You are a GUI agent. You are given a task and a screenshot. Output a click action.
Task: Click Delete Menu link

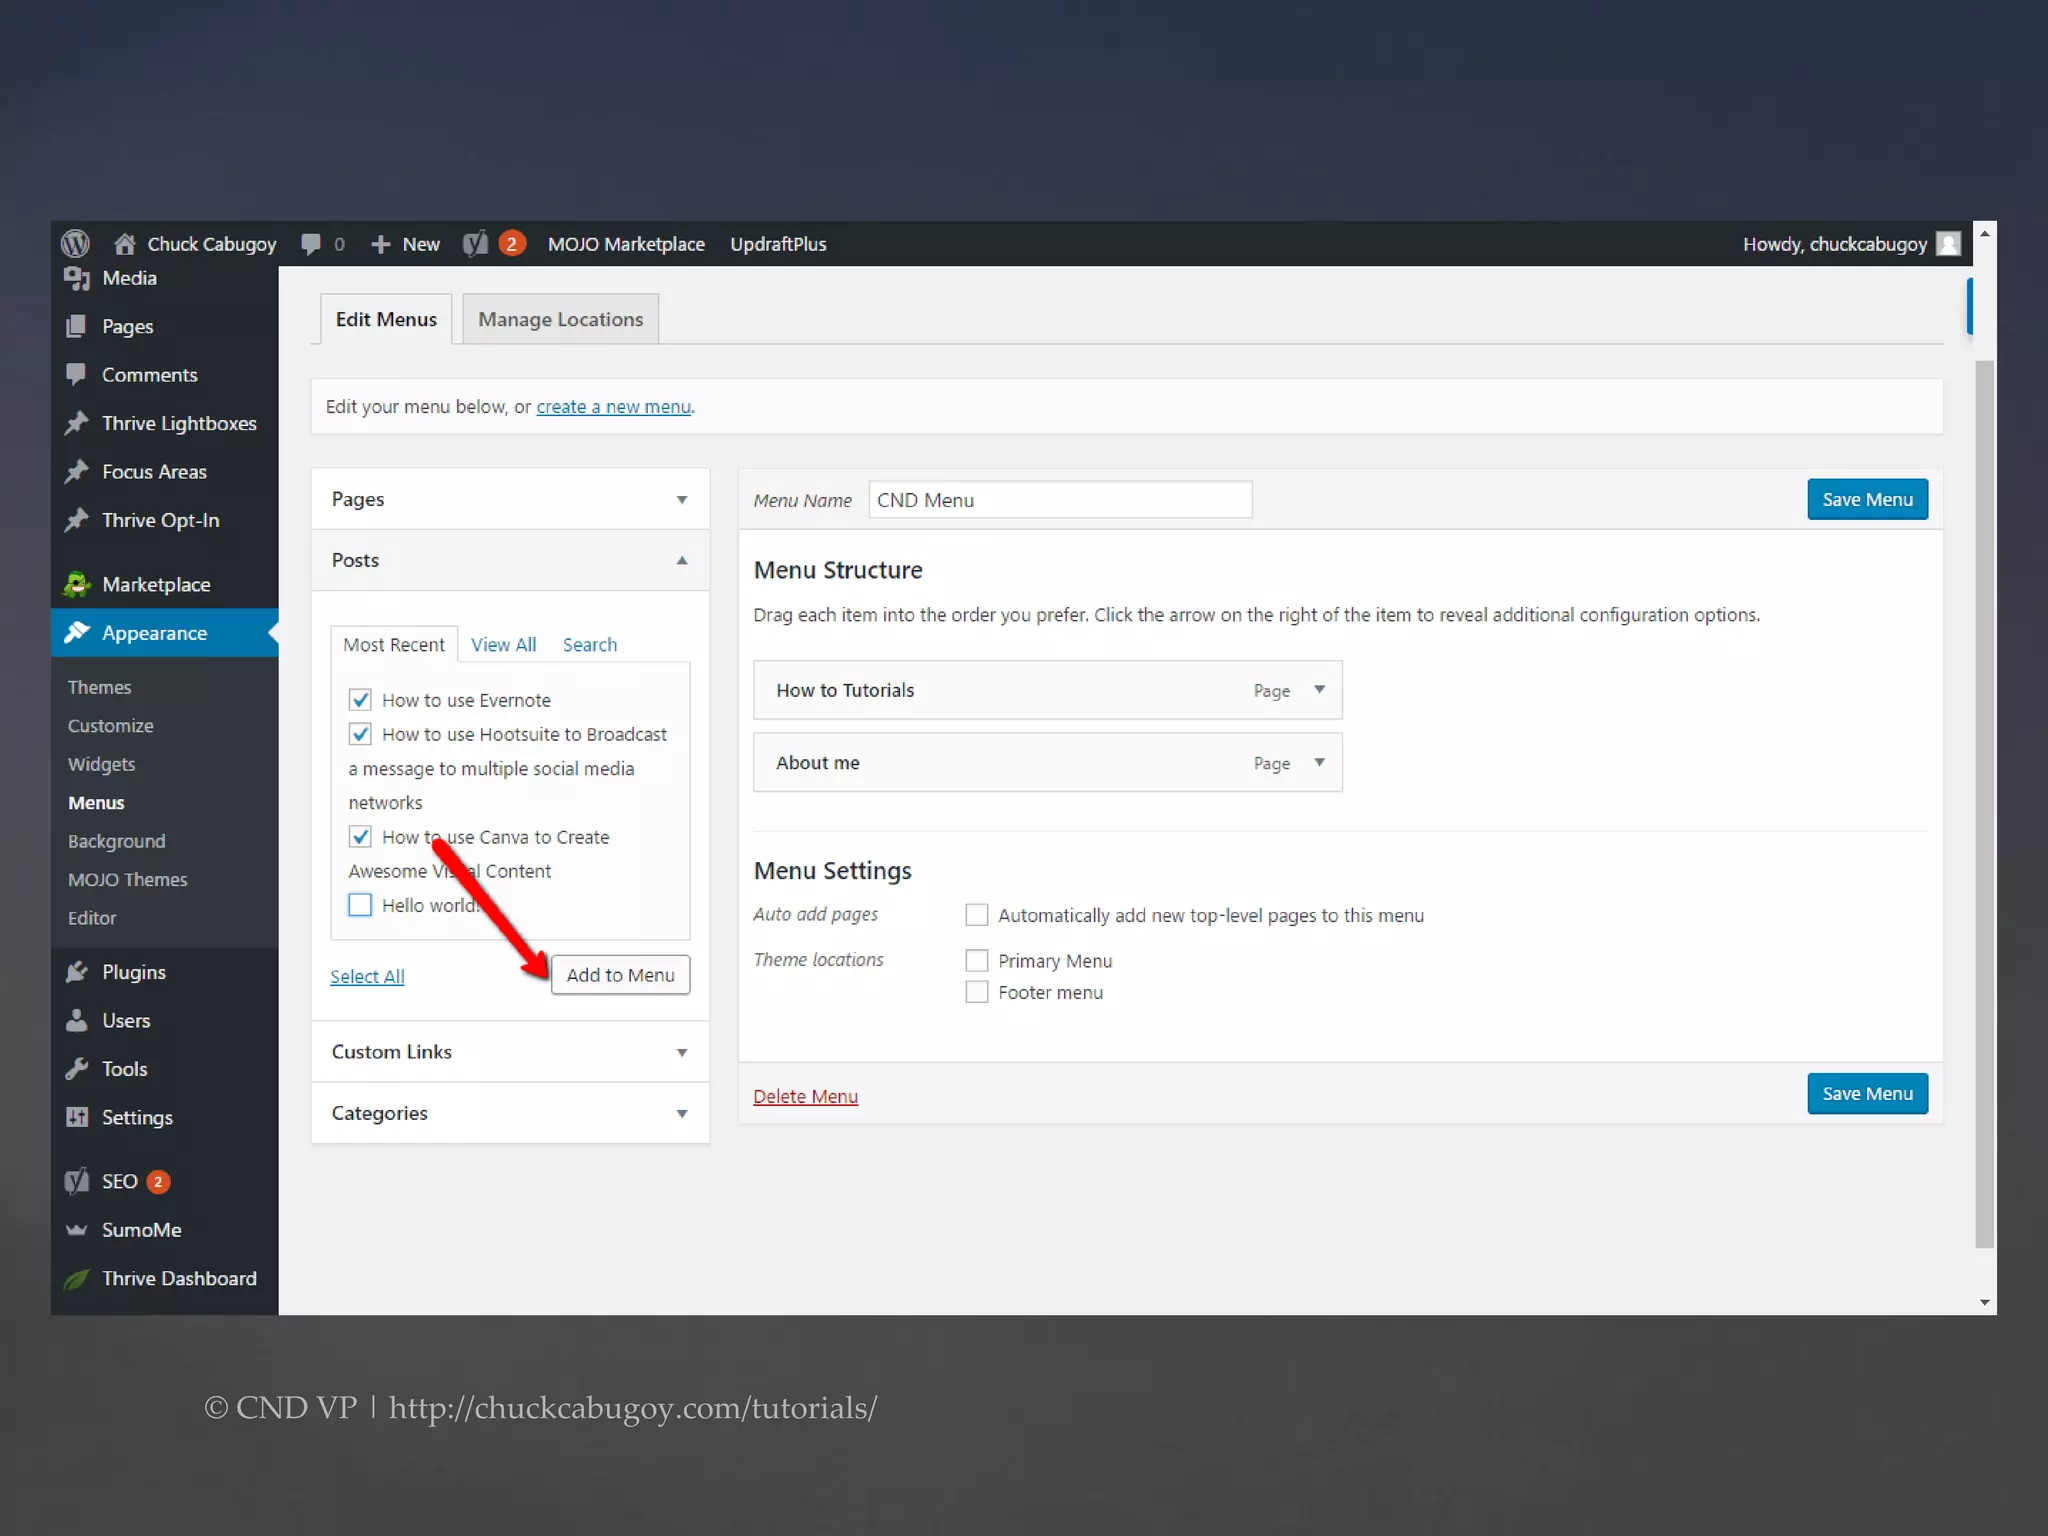coord(806,1096)
